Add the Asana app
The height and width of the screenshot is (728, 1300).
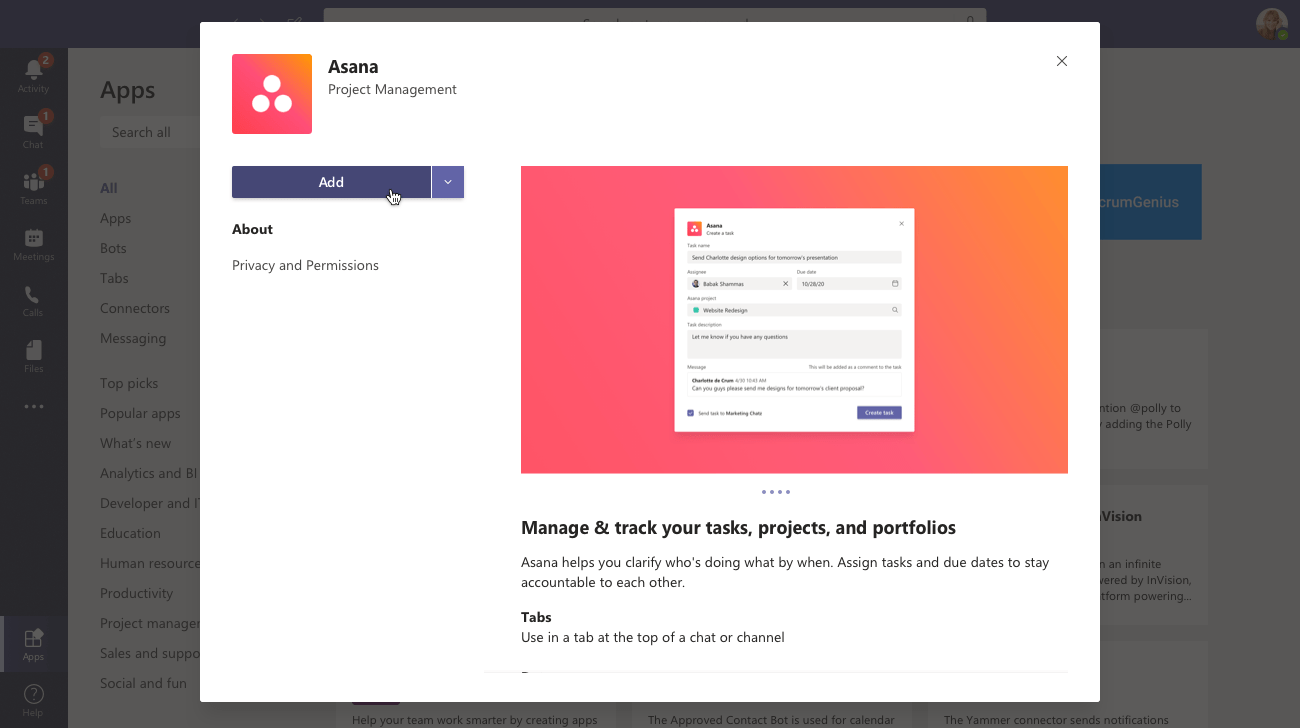(331, 182)
